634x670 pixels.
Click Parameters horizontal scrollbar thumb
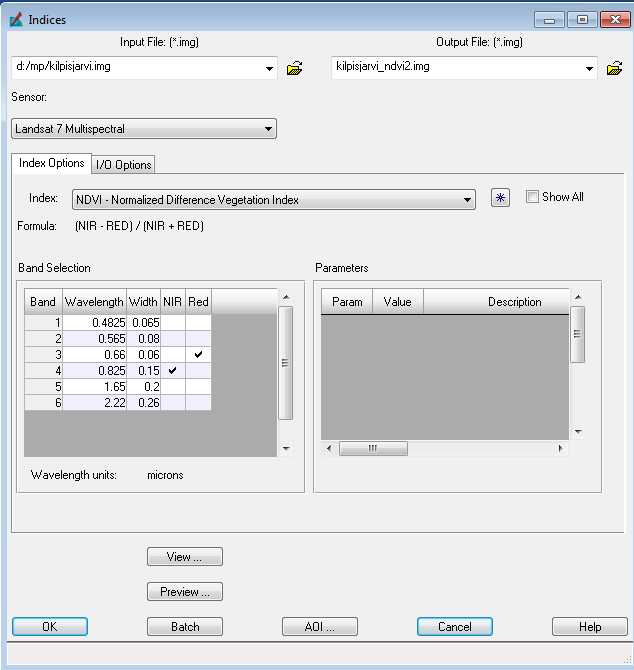point(373,448)
